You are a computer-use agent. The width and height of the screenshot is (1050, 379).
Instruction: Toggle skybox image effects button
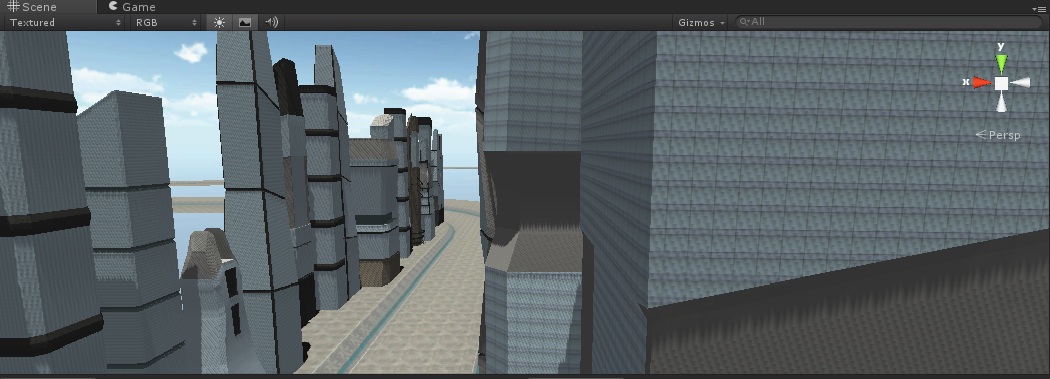245,22
